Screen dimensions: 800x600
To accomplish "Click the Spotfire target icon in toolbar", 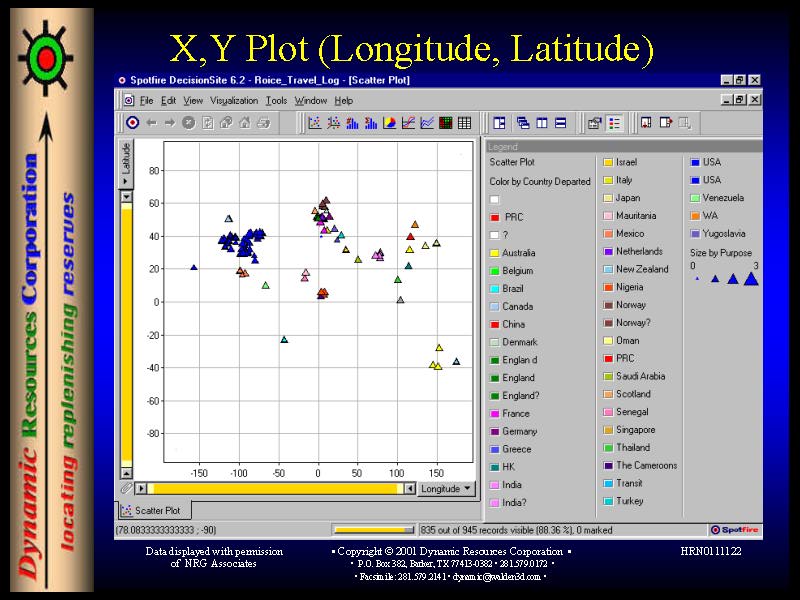I will (x=132, y=123).
